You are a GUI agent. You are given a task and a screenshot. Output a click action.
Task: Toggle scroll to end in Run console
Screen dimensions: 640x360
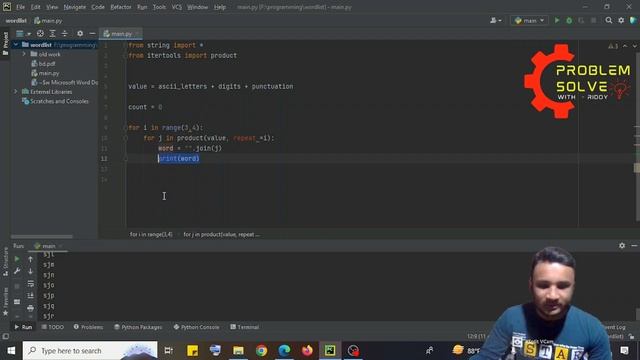coord(31,296)
